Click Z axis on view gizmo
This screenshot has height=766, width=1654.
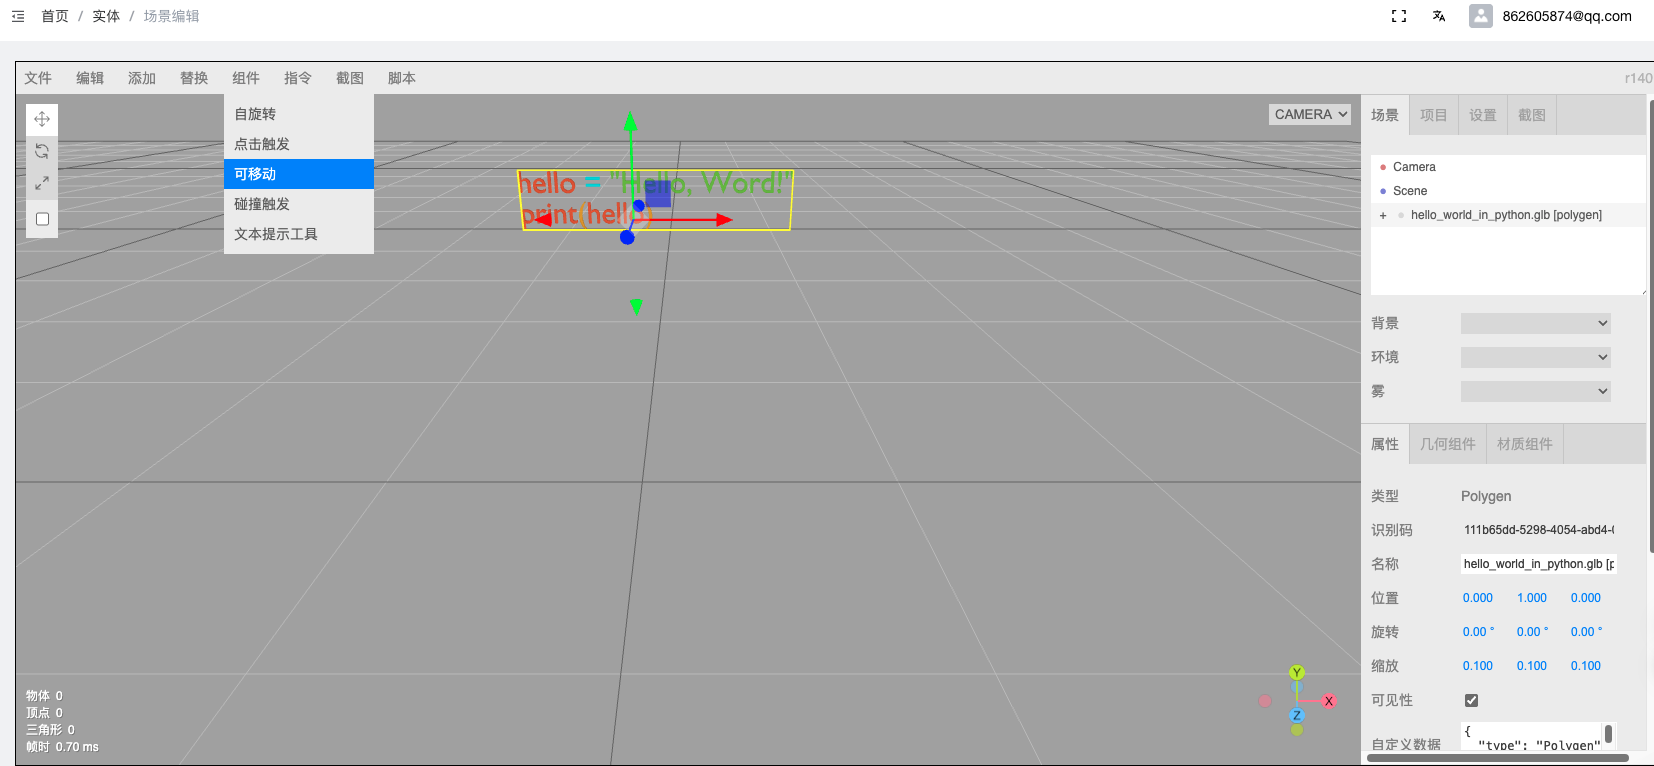click(1297, 715)
